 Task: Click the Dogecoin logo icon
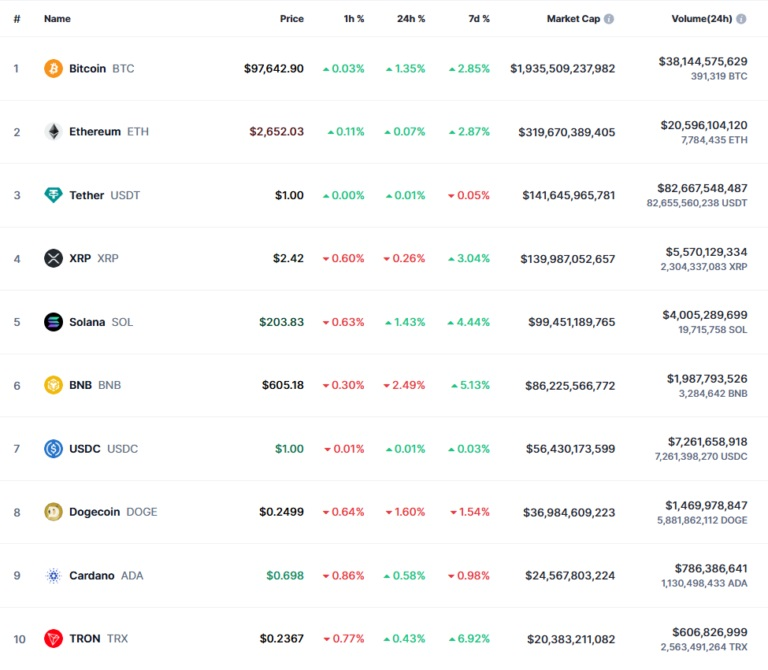click(x=53, y=512)
